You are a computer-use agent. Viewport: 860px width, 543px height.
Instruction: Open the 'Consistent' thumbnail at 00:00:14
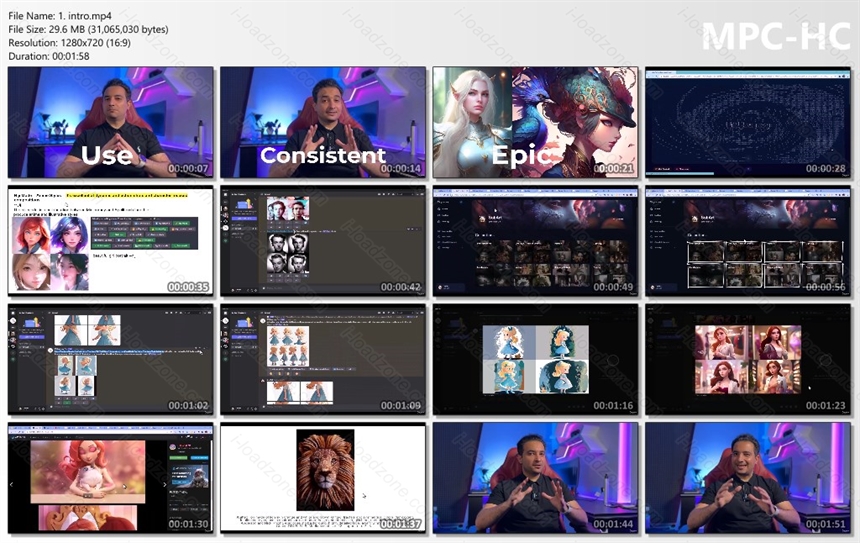(x=323, y=122)
